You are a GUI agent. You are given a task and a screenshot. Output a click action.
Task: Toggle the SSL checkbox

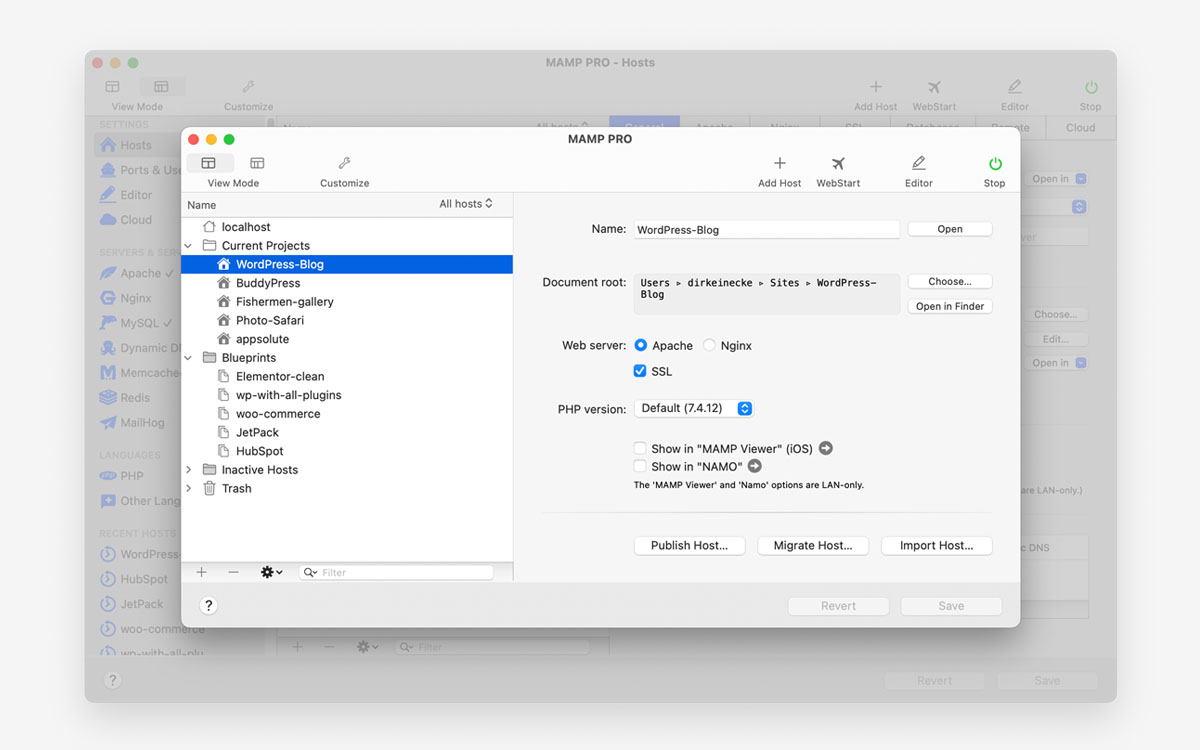tap(640, 371)
